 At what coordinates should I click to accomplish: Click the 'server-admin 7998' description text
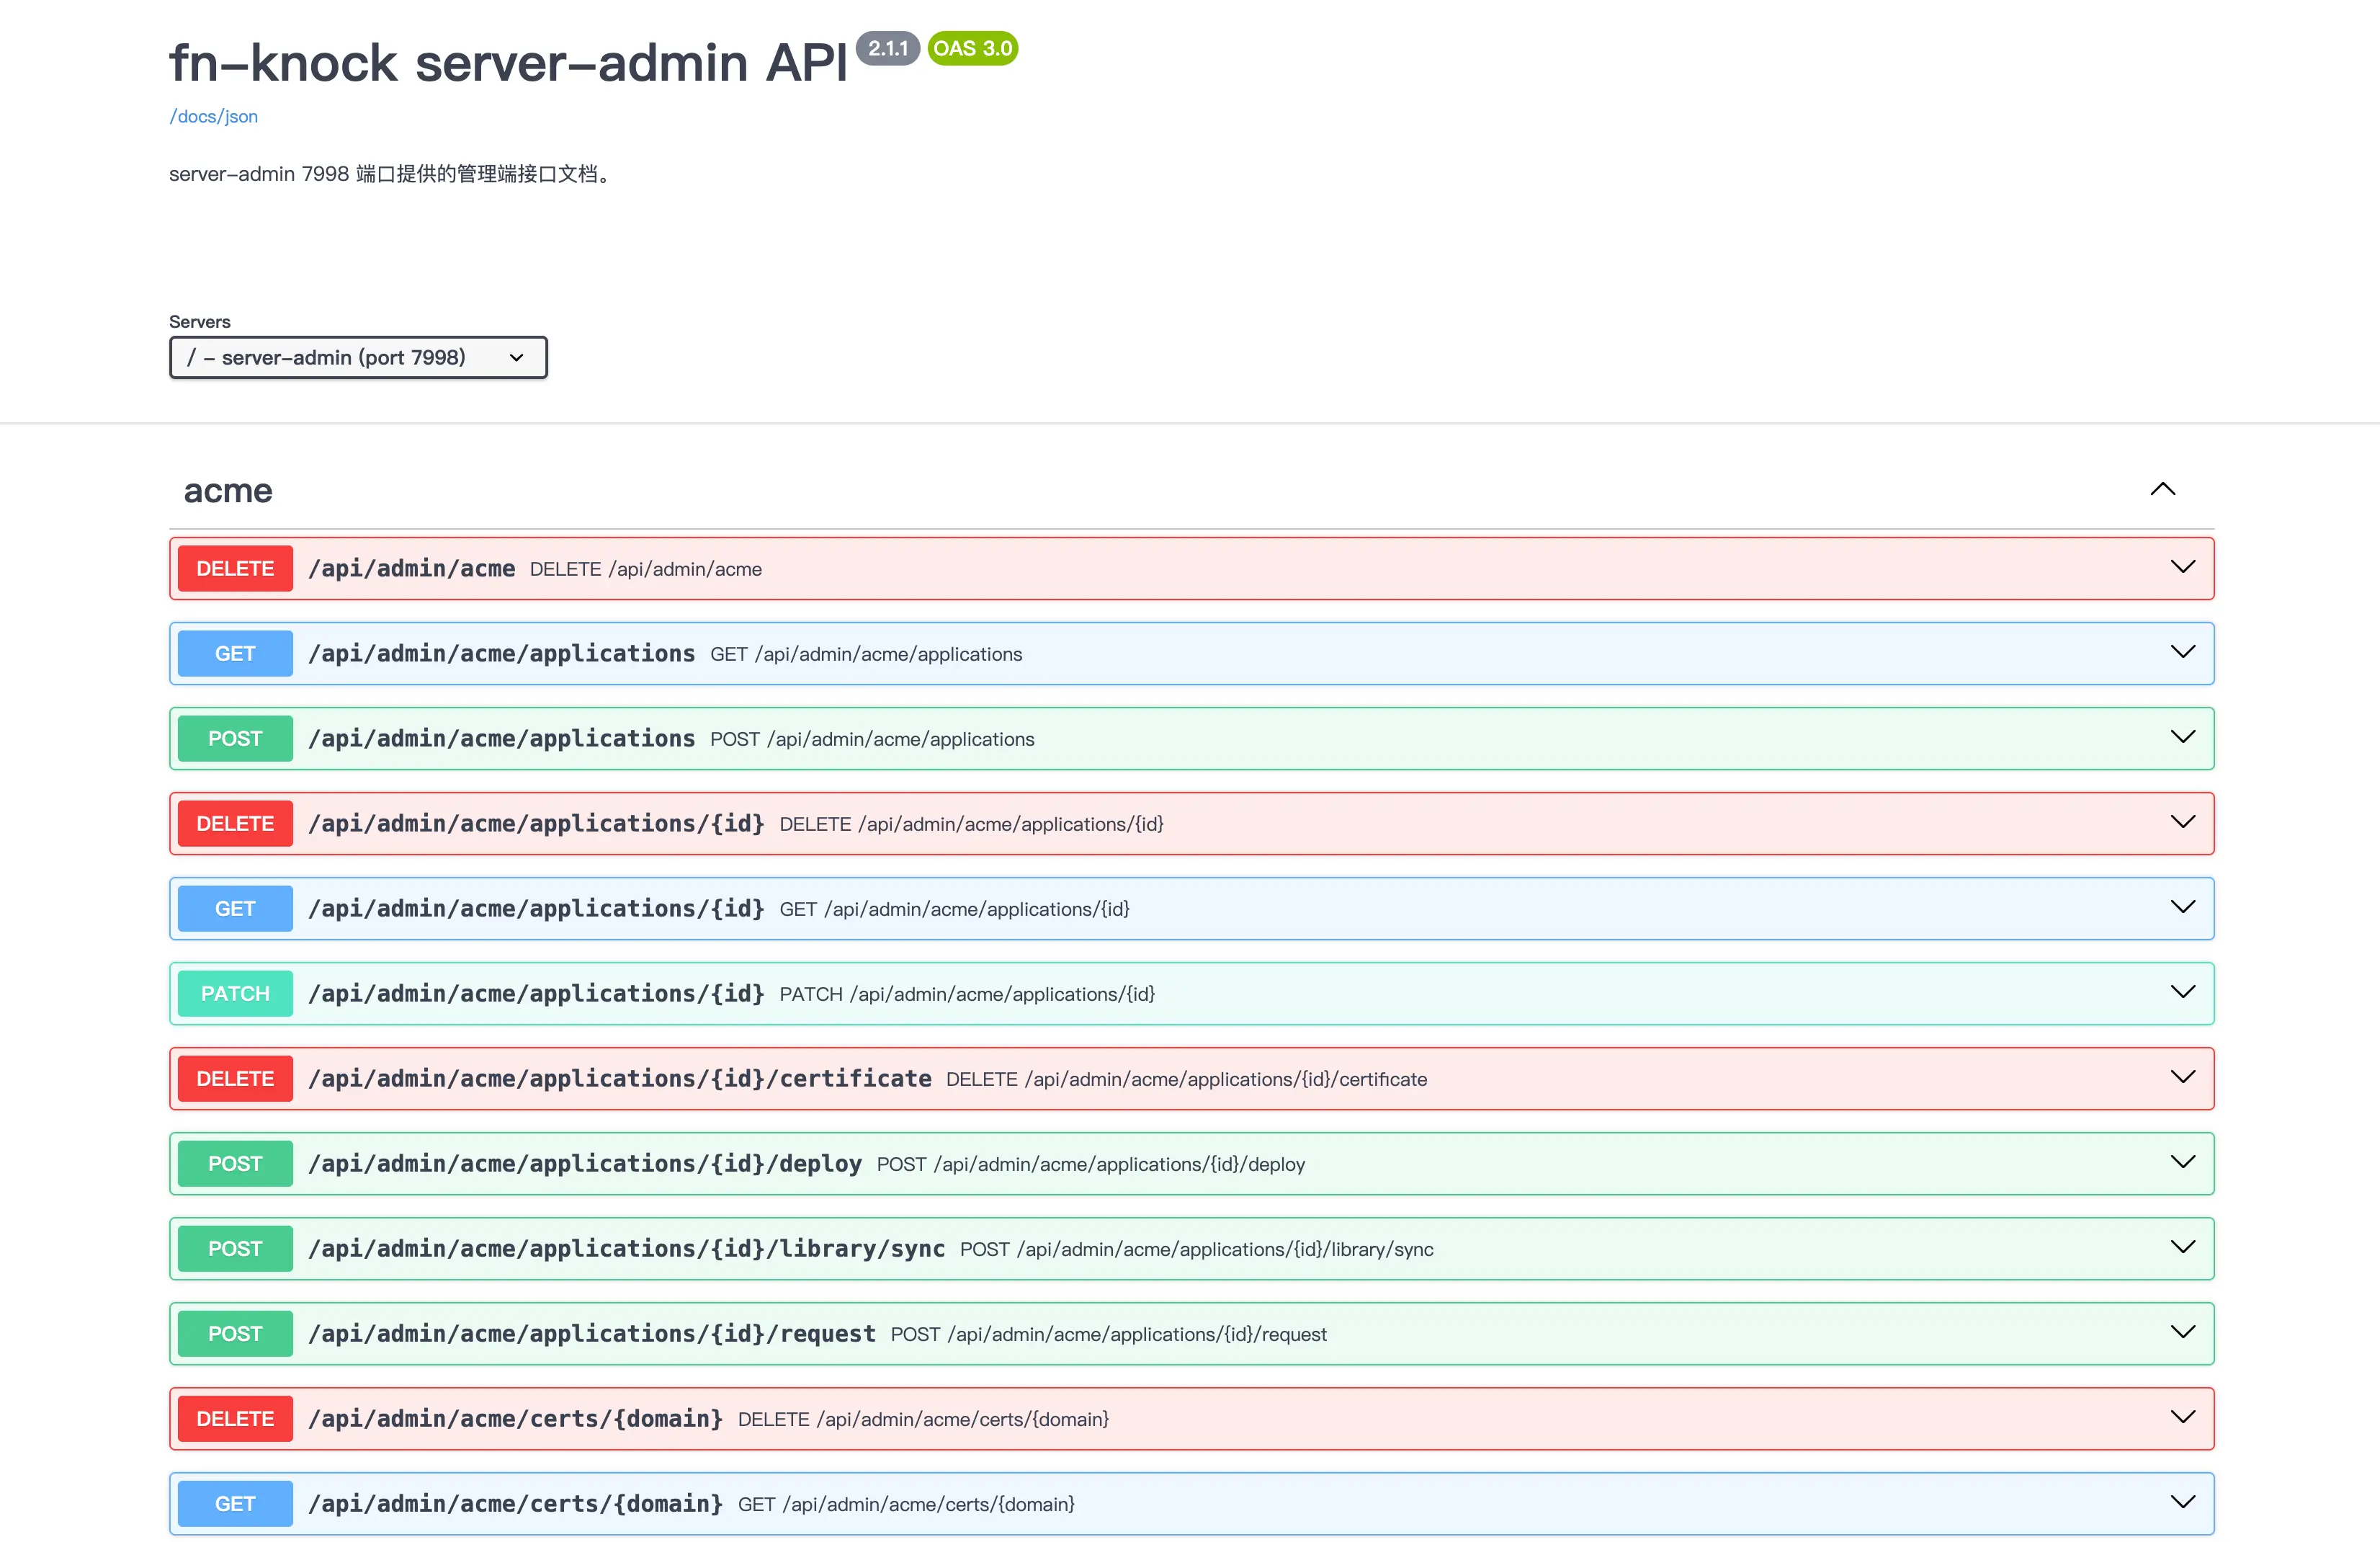tap(390, 174)
